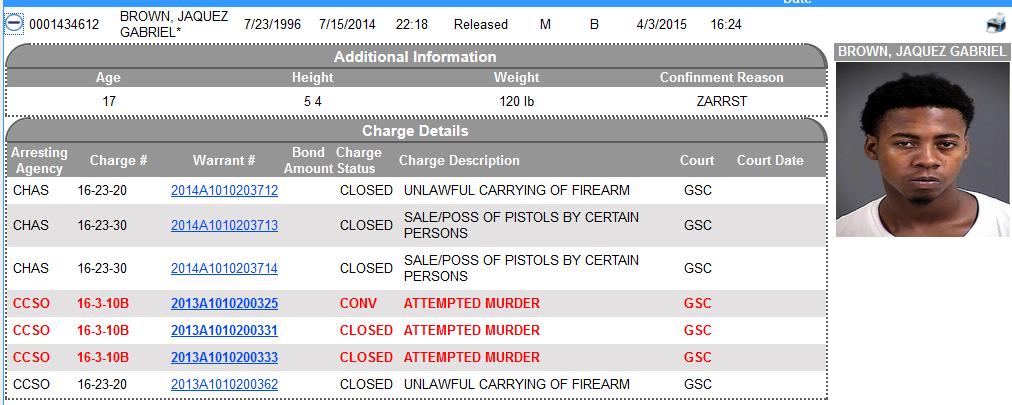Click the Court Date column header
Image resolution: width=1012 pixels, height=405 pixels.
pos(770,160)
